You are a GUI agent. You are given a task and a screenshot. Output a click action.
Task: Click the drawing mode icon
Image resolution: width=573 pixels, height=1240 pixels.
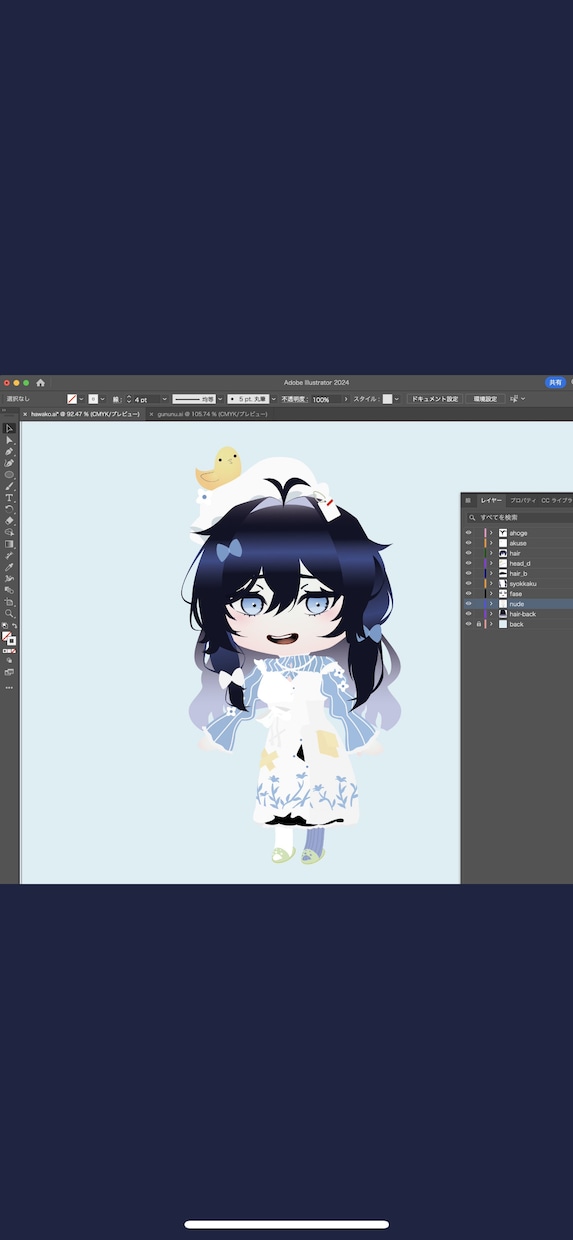[9, 660]
